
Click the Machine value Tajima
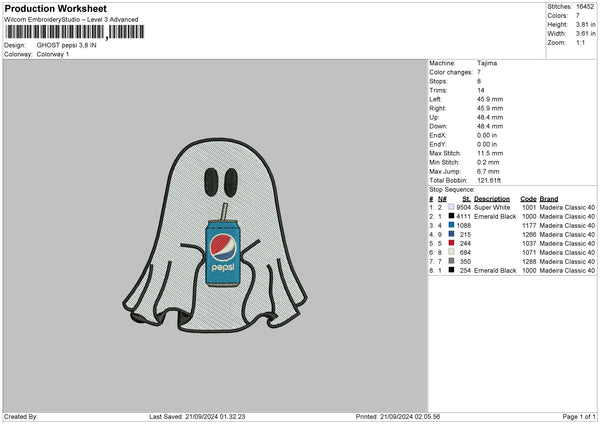click(x=487, y=63)
